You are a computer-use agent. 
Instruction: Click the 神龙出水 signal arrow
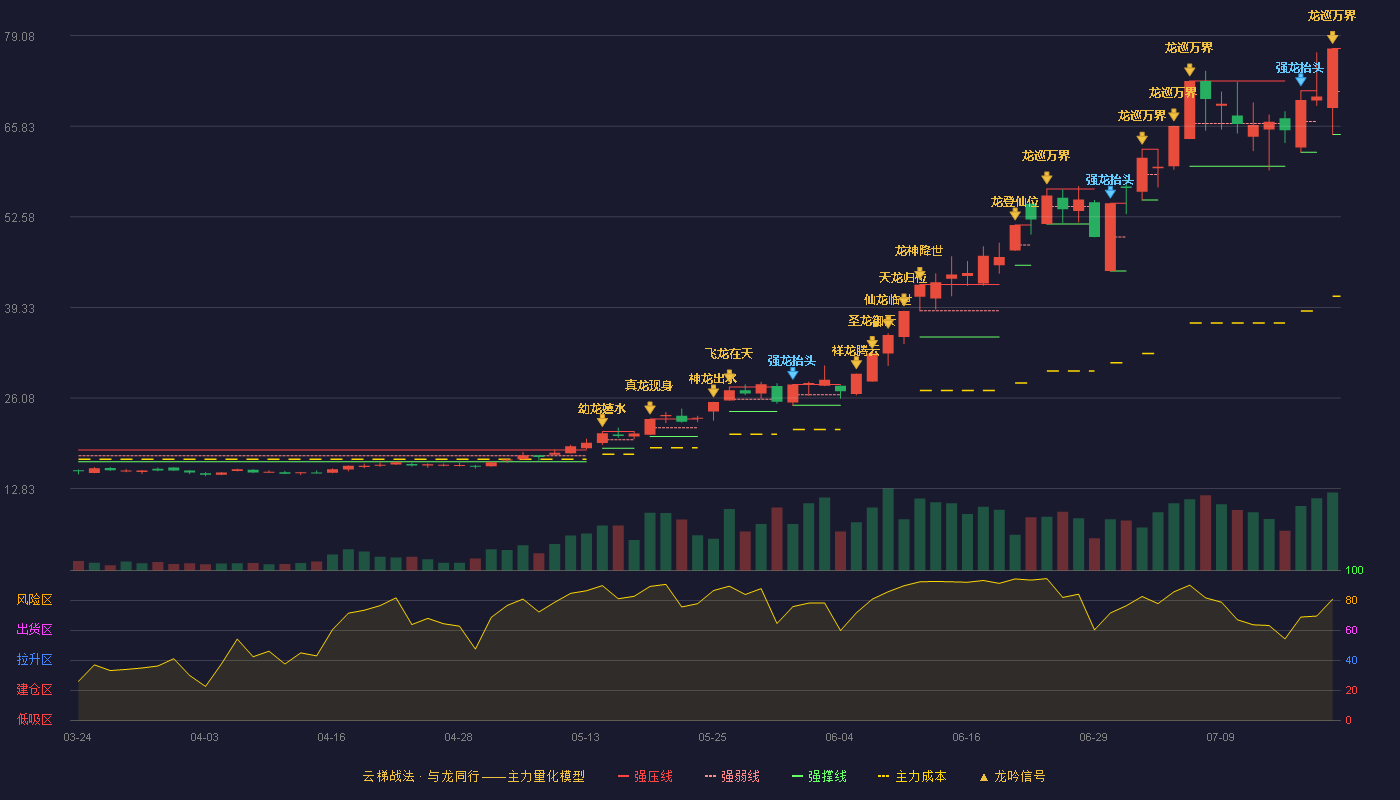(x=713, y=391)
